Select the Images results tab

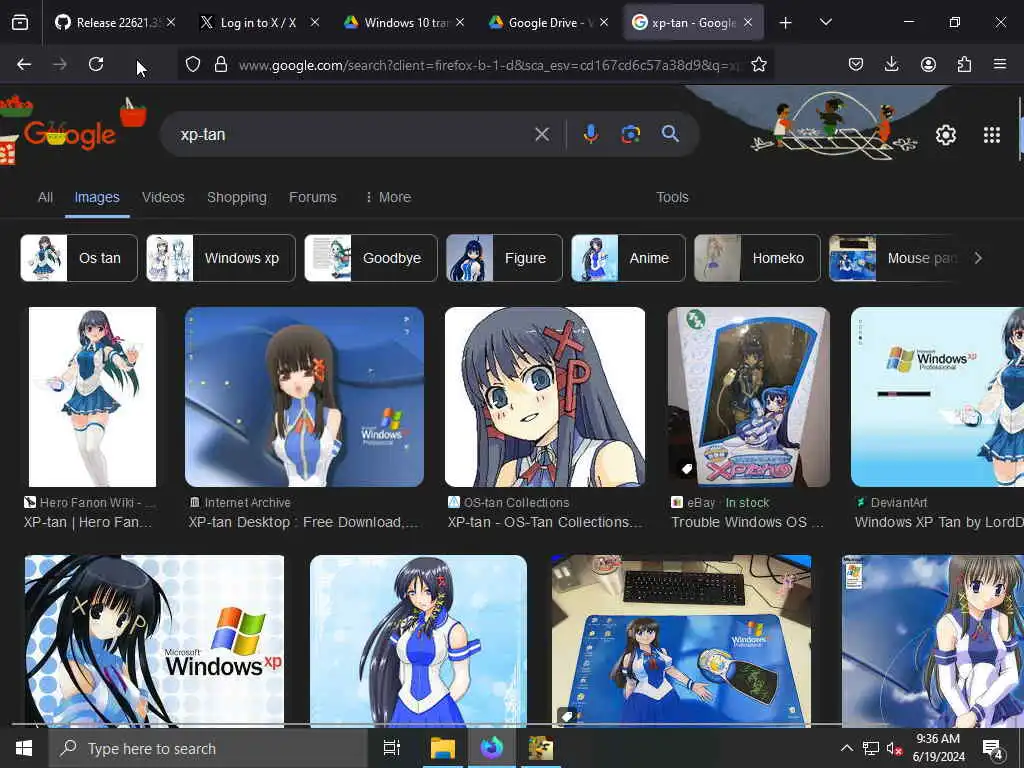tap(97, 197)
